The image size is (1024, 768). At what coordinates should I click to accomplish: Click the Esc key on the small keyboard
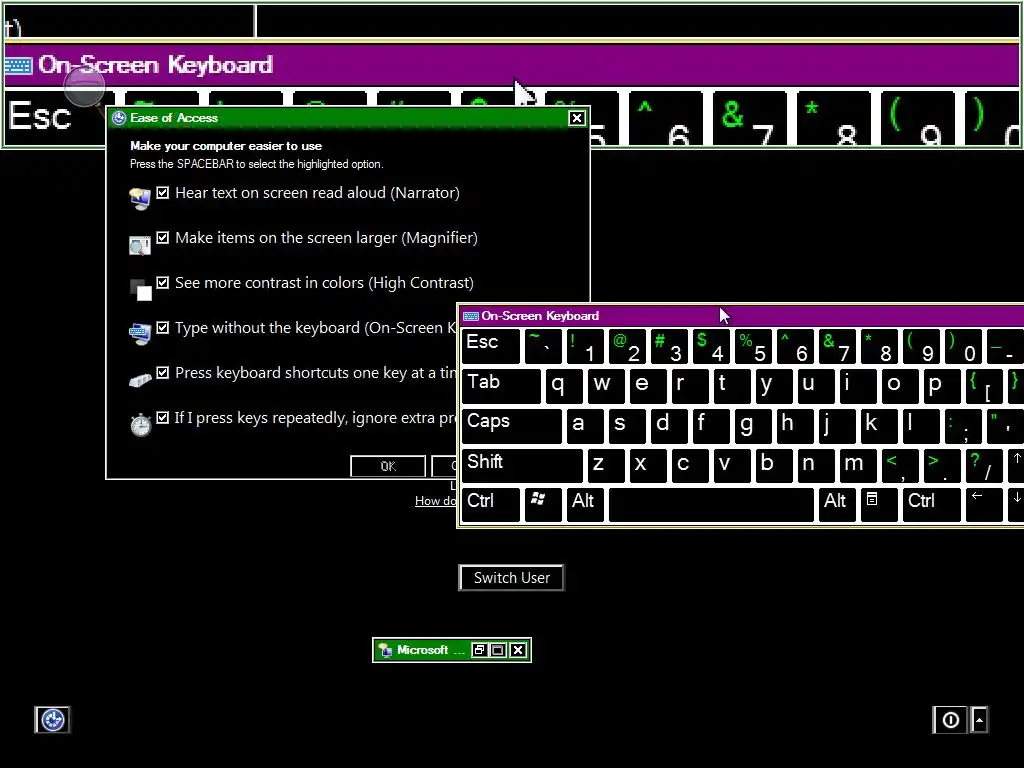(490, 346)
